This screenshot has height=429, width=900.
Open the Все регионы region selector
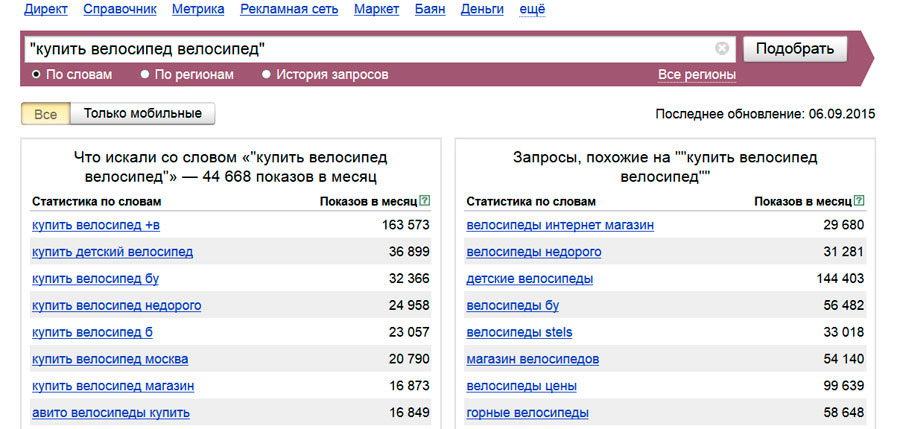coord(697,75)
